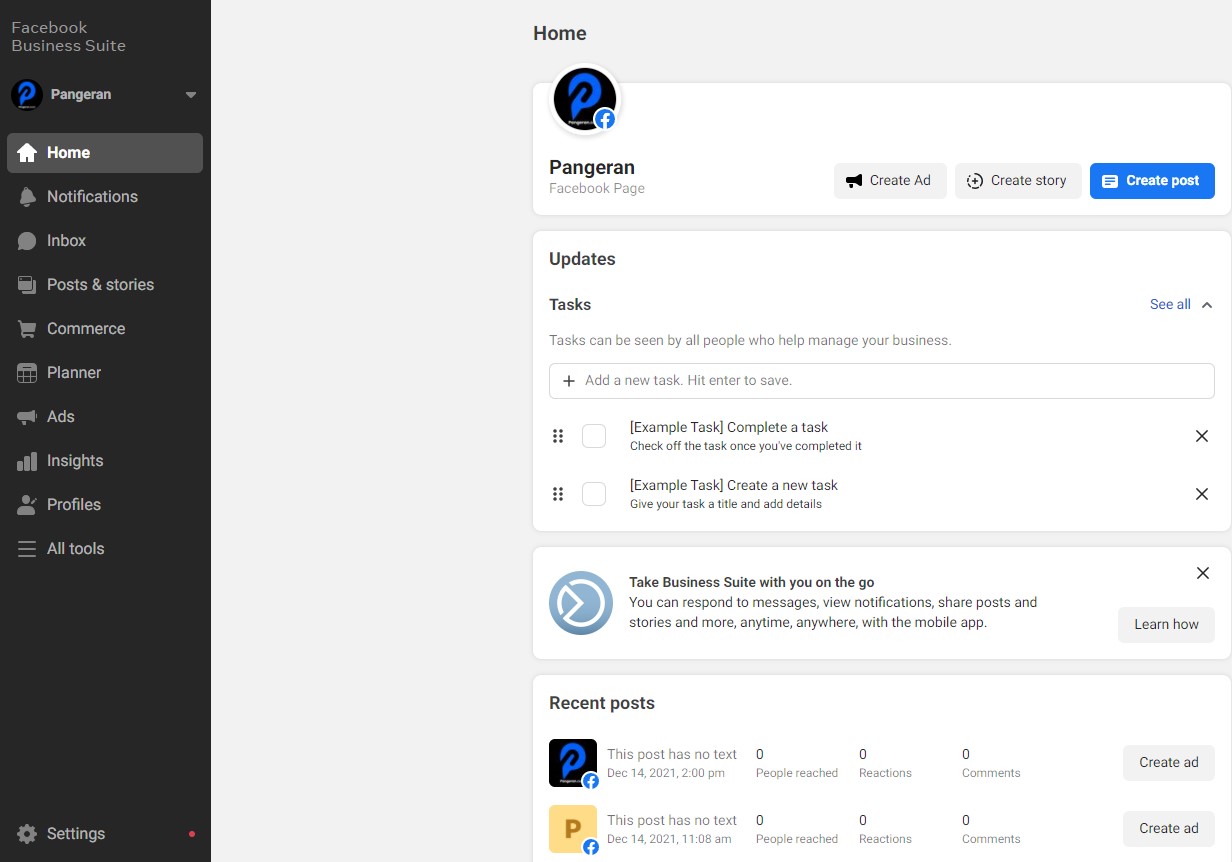The height and width of the screenshot is (862, 1232).
Task: Open Posts & stories section
Action: click(105, 285)
